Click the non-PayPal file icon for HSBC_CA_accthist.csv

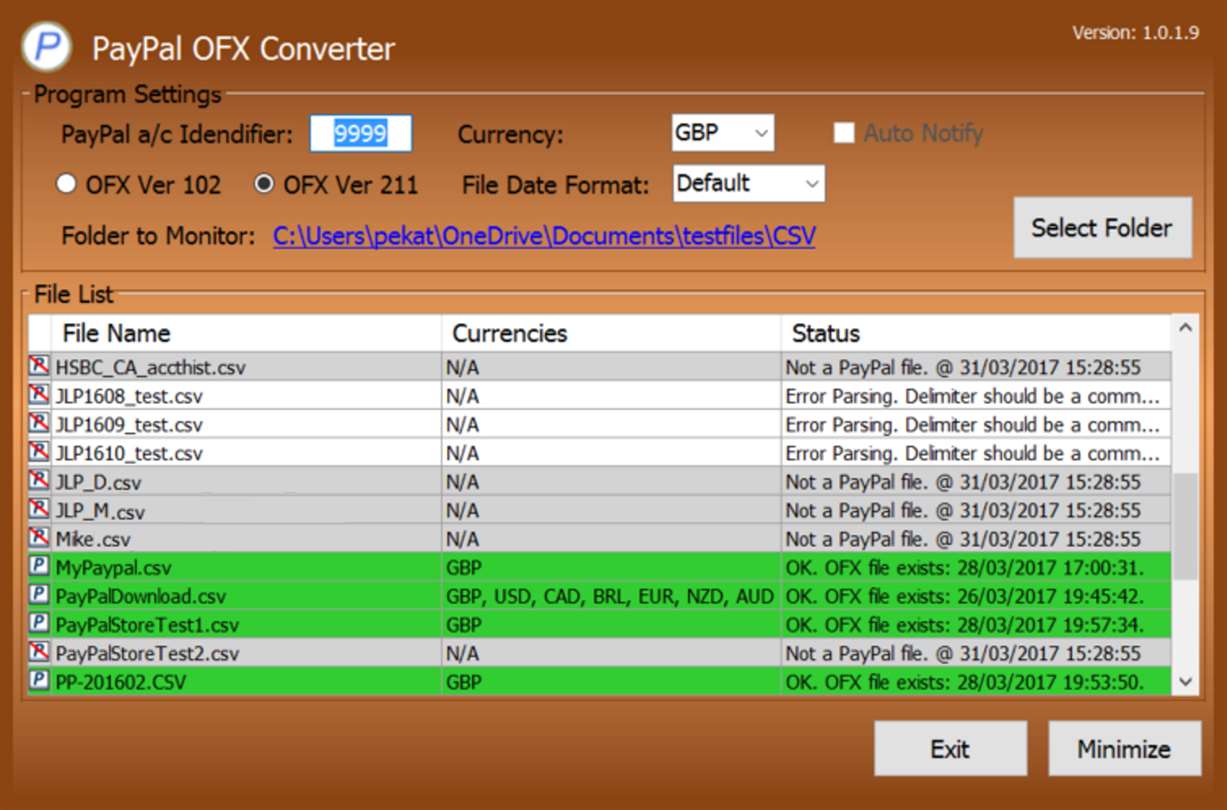click(x=39, y=366)
